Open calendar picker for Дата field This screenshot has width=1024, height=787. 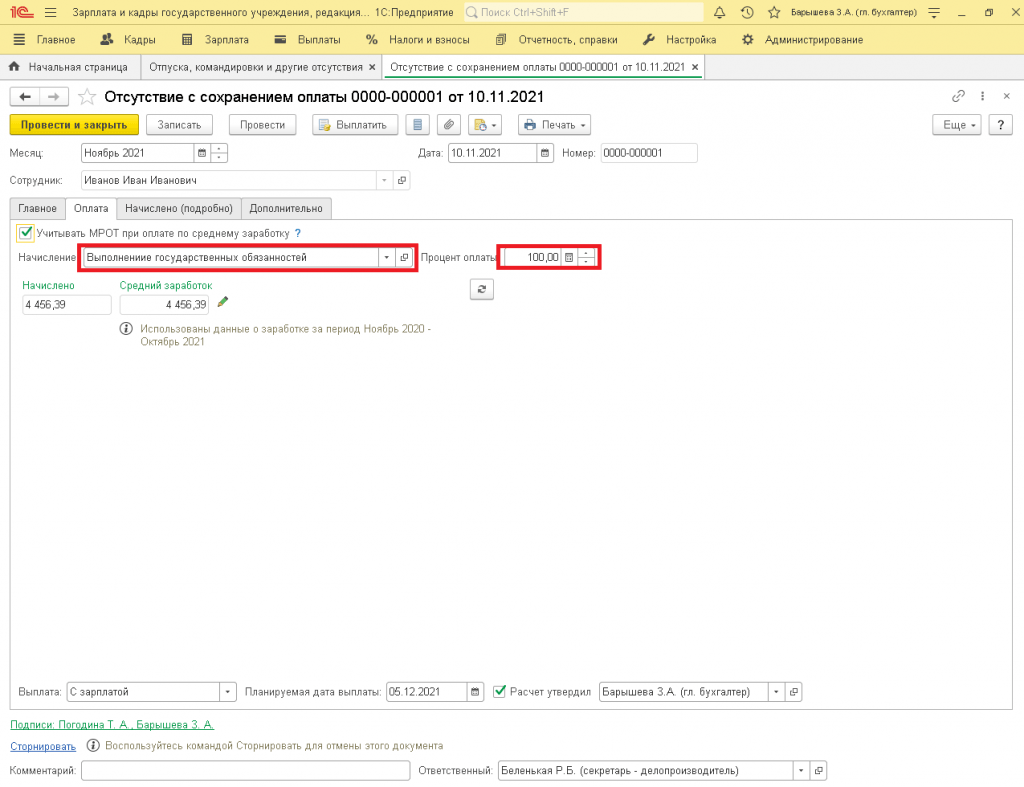click(x=545, y=153)
